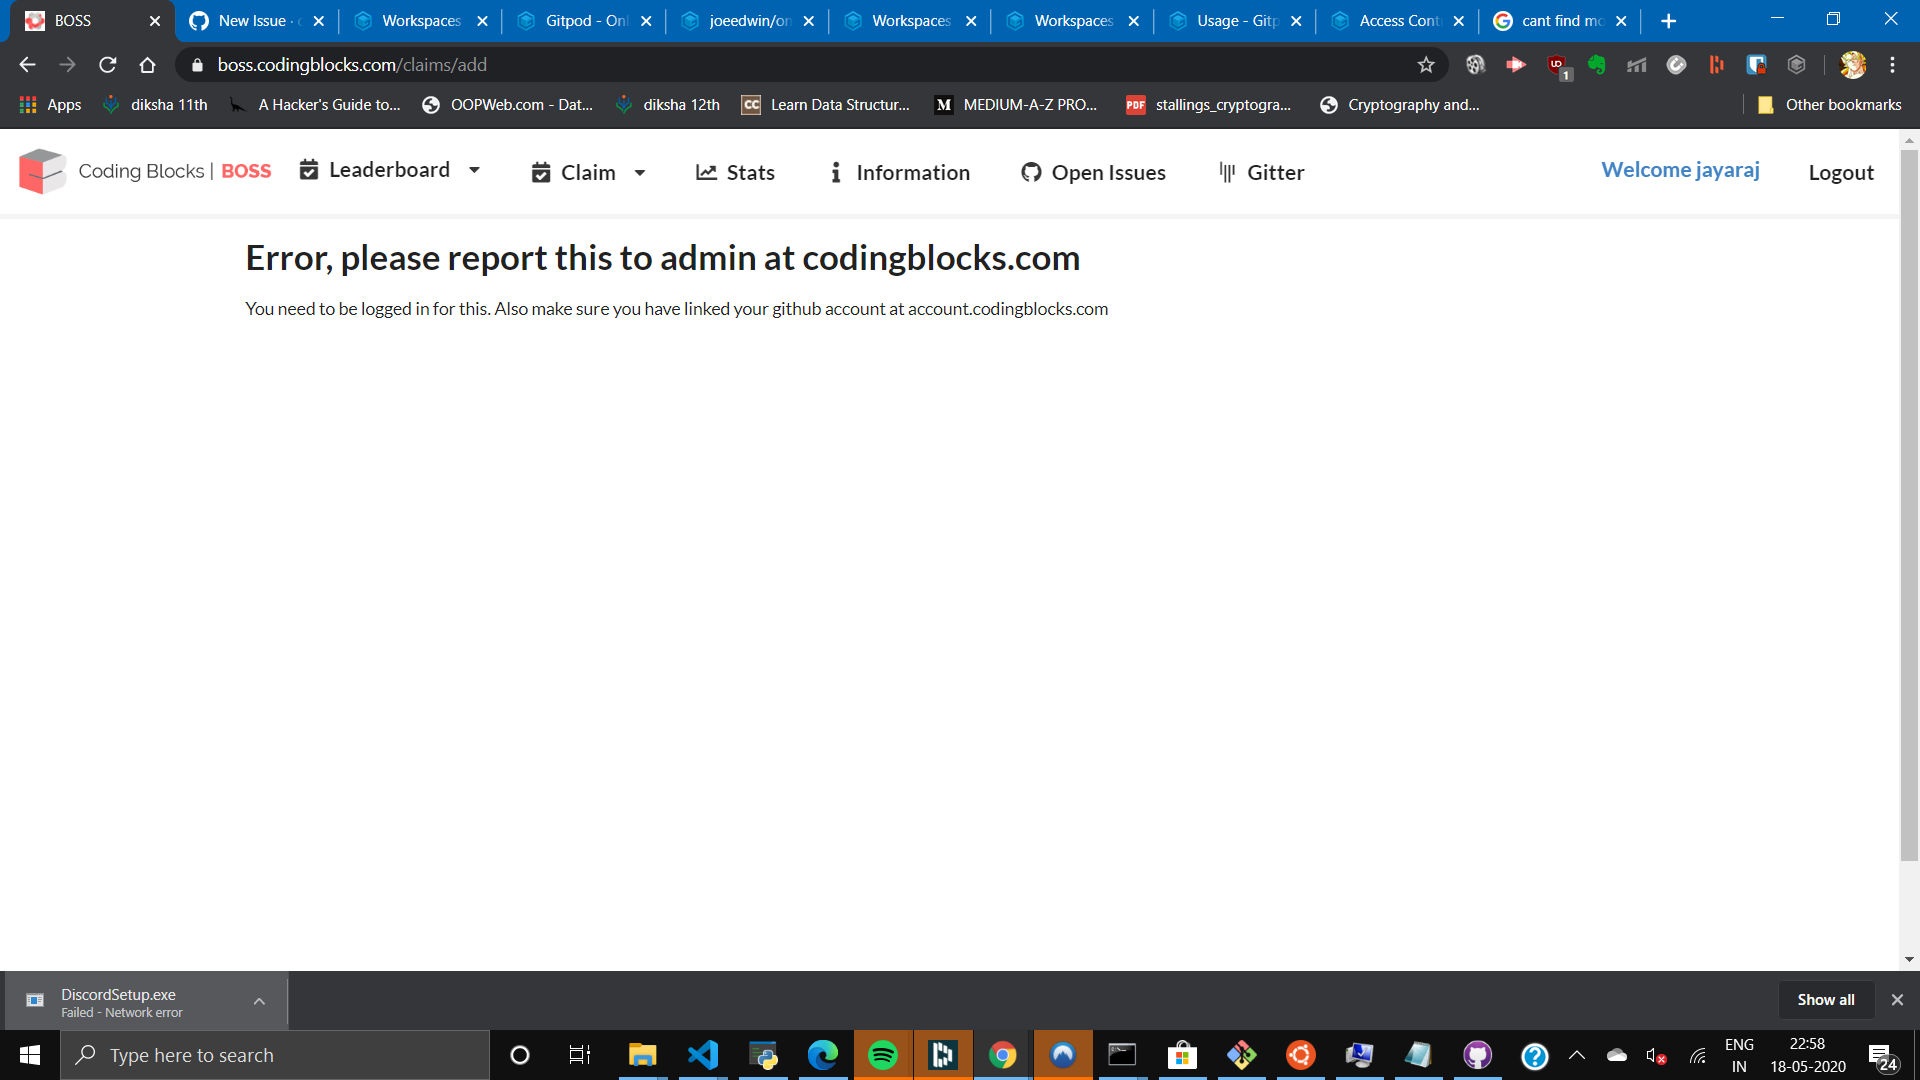The height and width of the screenshot is (1080, 1920).
Task: Go to Open Issues
Action: pyautogui.click(x=1093, y=172)
